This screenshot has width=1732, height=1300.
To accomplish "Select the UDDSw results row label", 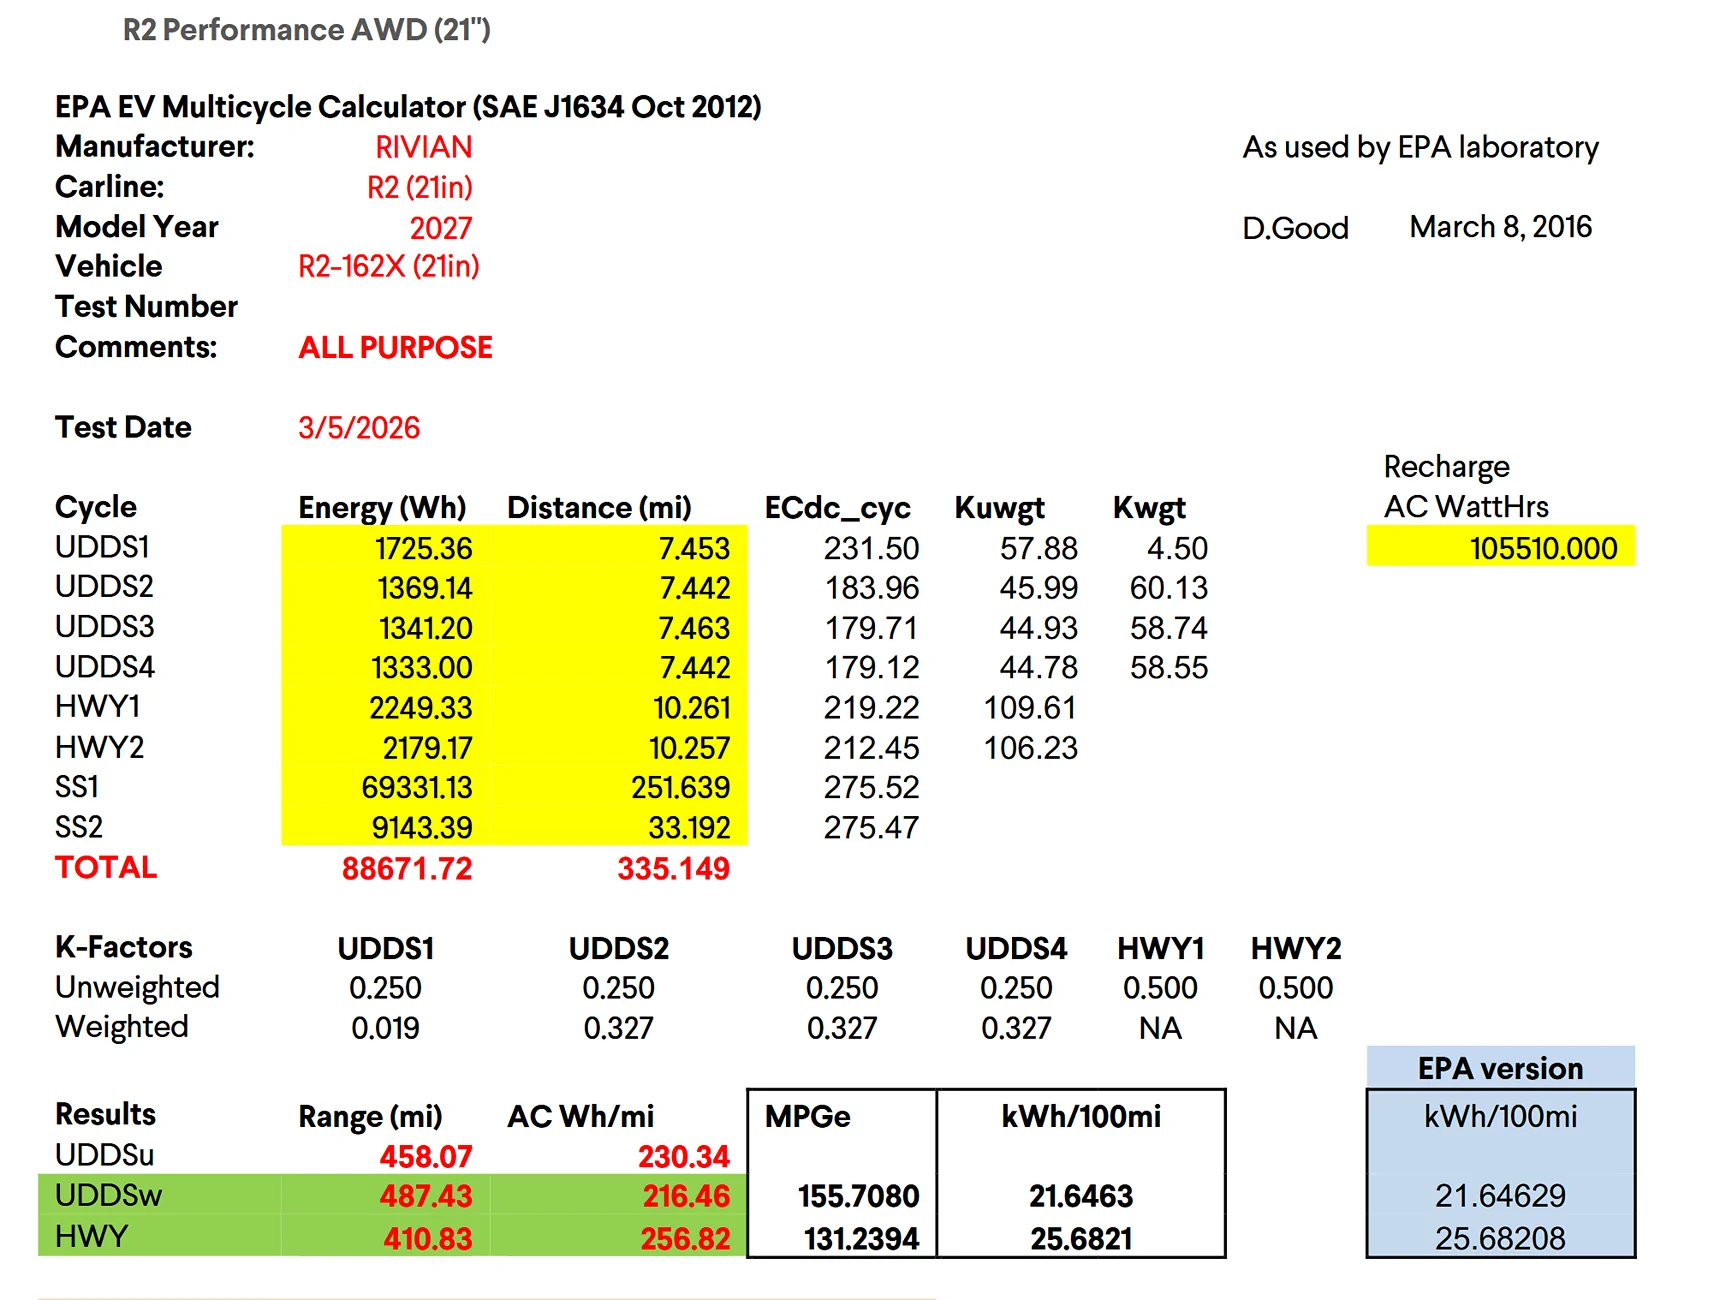I will (x=108, y=1195).
